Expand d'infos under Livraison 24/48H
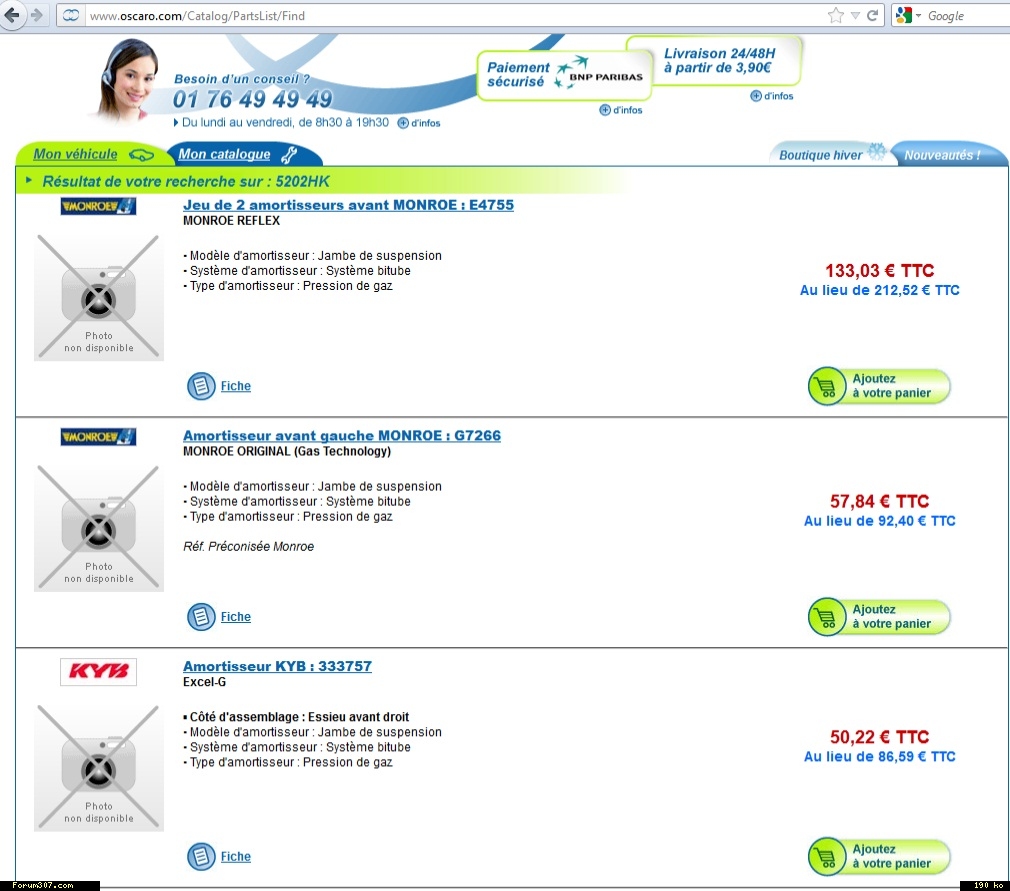 pos(772,96)
